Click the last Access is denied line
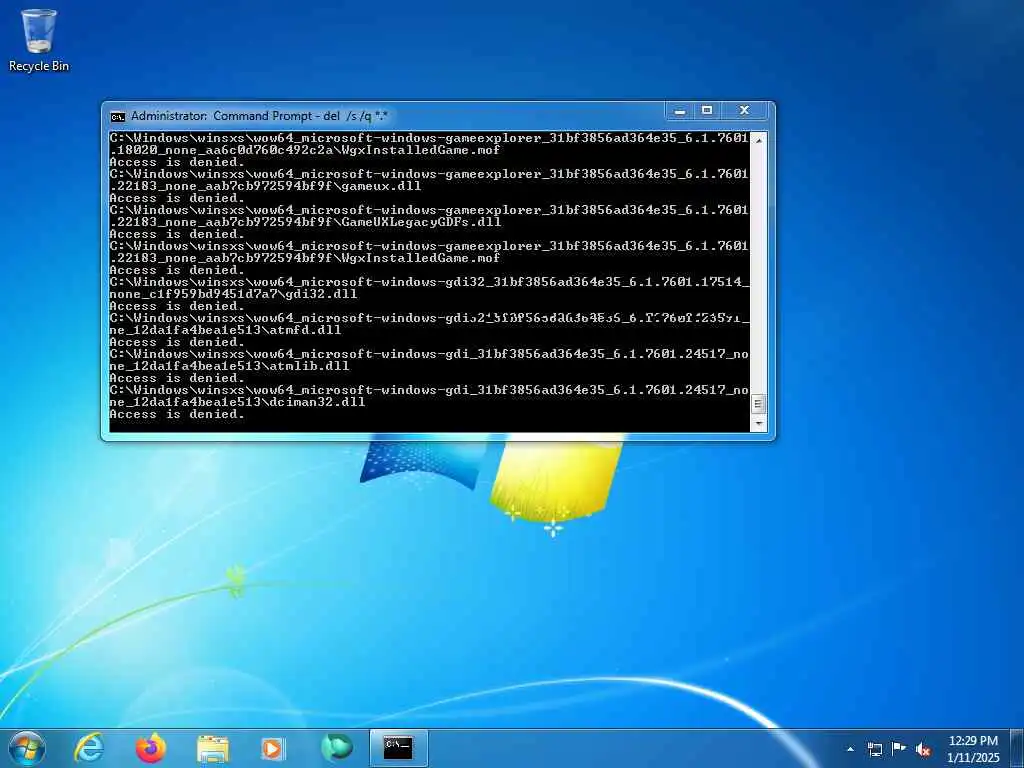The height and width of the screenshot is (768, 1024). [x=177, y=414]
